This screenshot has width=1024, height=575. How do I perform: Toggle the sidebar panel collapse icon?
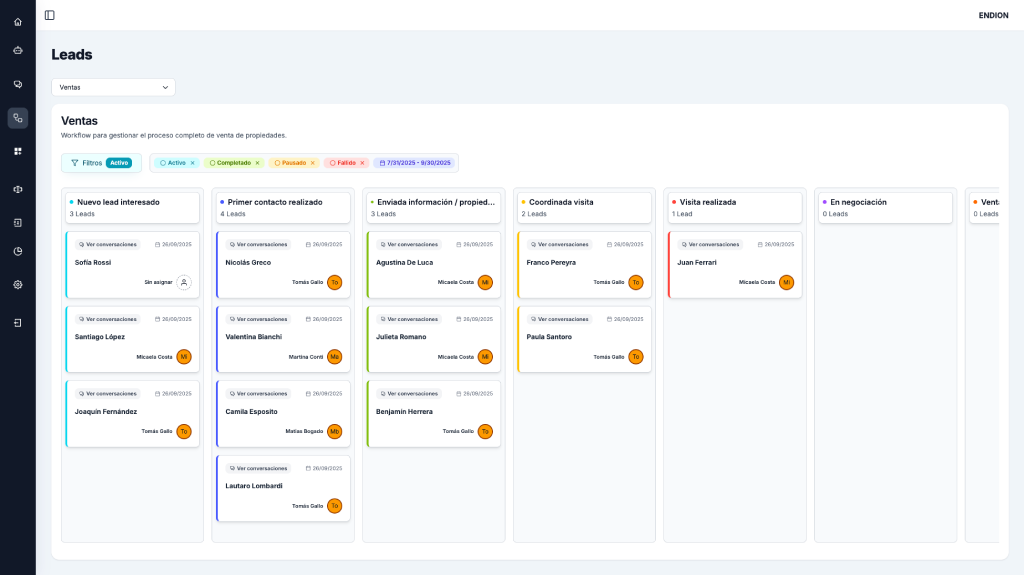point(50,15)
